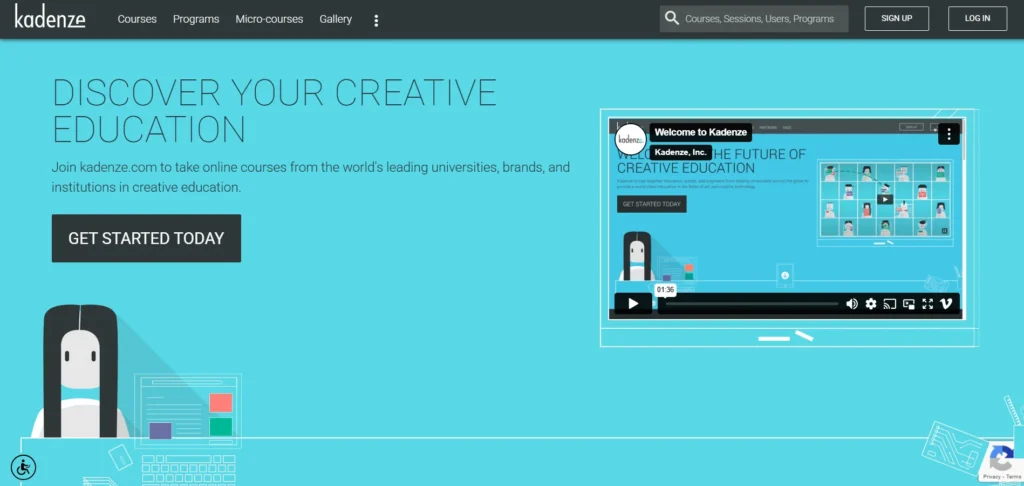
Task: Play the Welcome to Kadenze video
Action: 632,304
